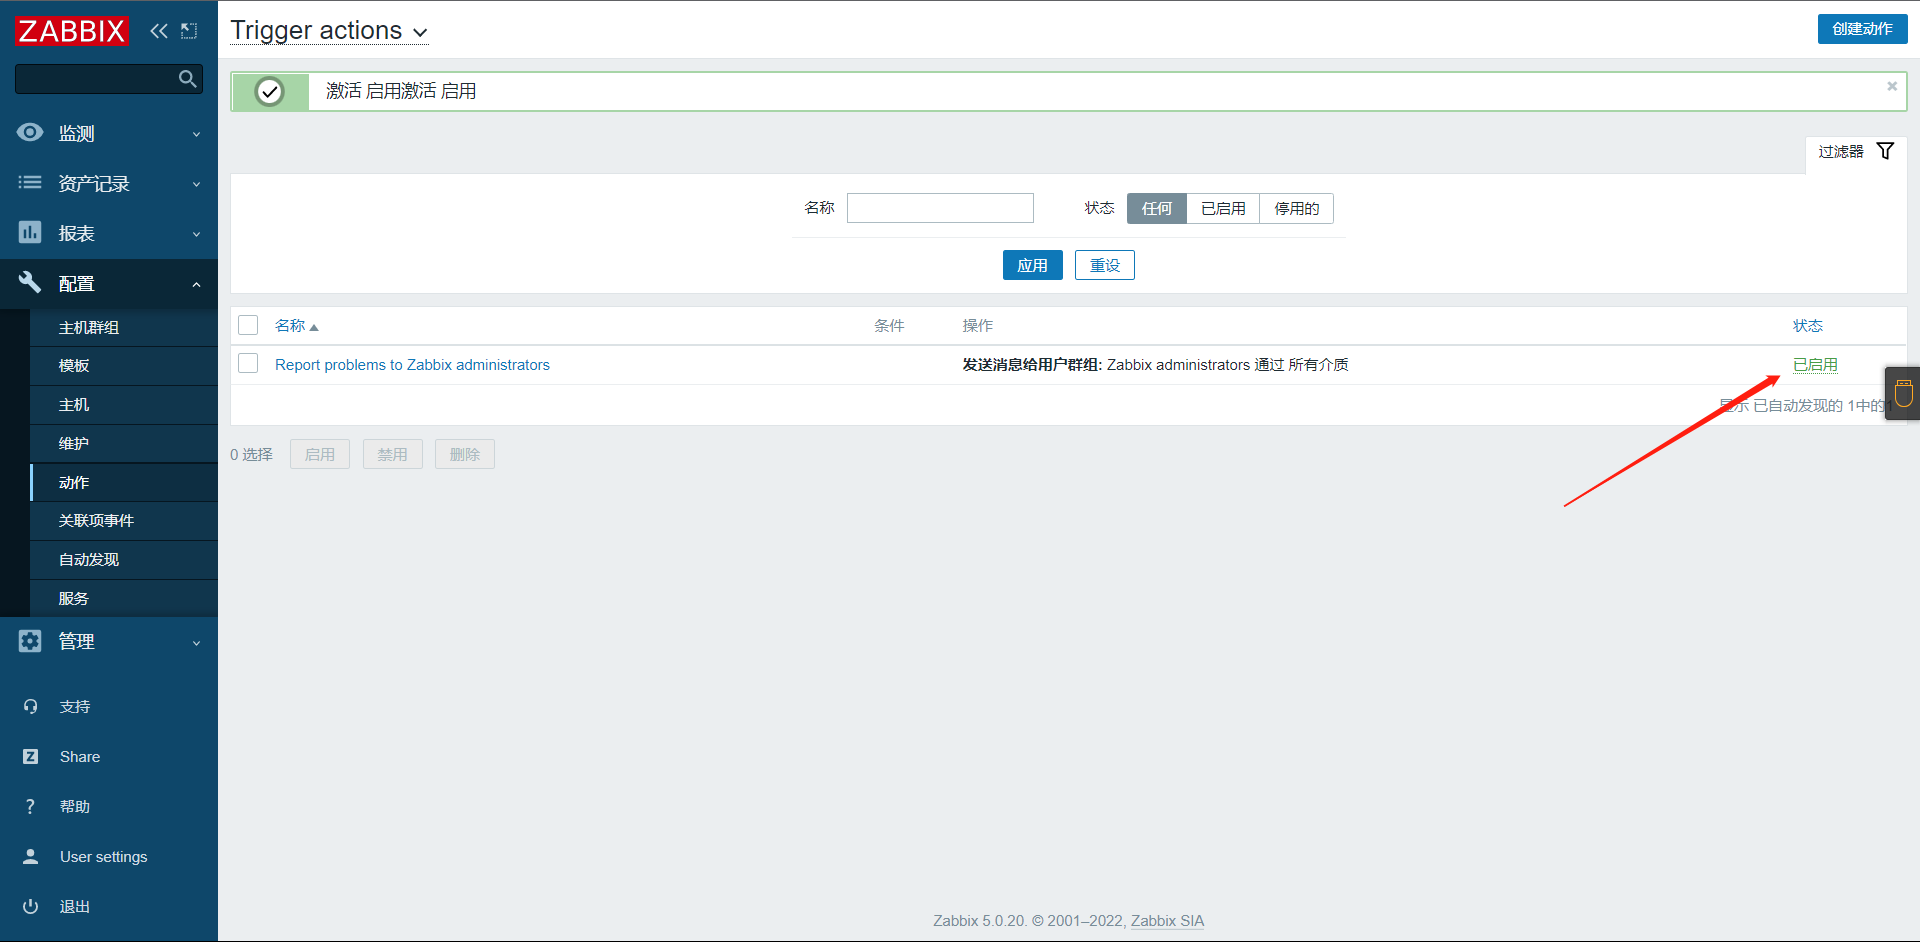1920x942 pixels.
Task: Open the Zabbix SIA footer link
Action: 1167,921
